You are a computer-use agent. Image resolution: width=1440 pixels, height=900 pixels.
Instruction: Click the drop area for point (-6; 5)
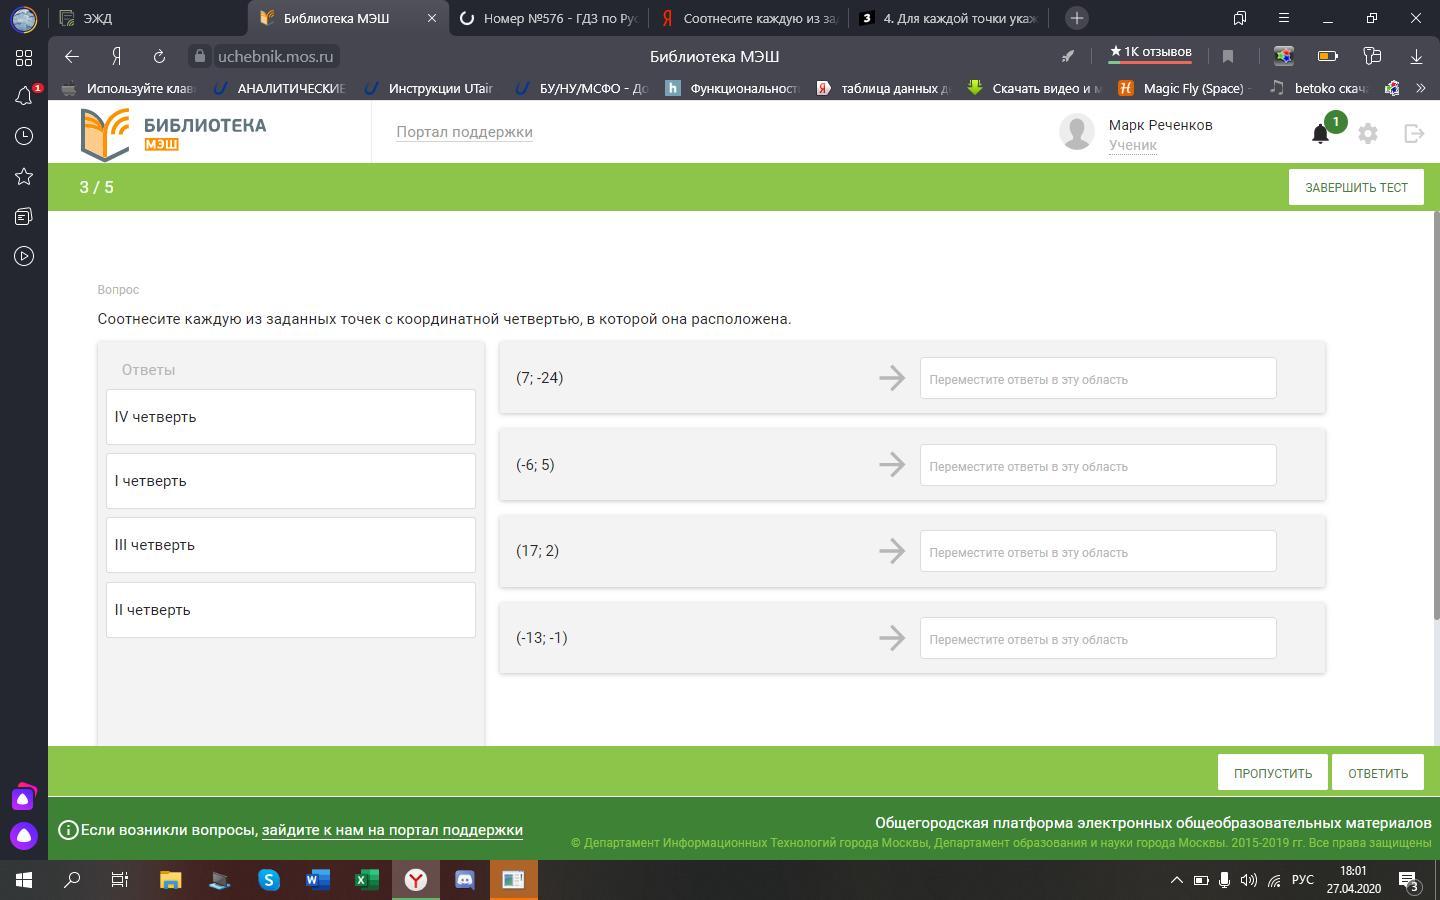1098,465
